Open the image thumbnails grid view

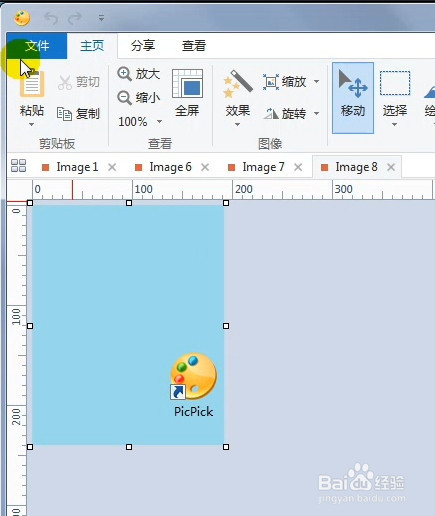coord(19,166)
